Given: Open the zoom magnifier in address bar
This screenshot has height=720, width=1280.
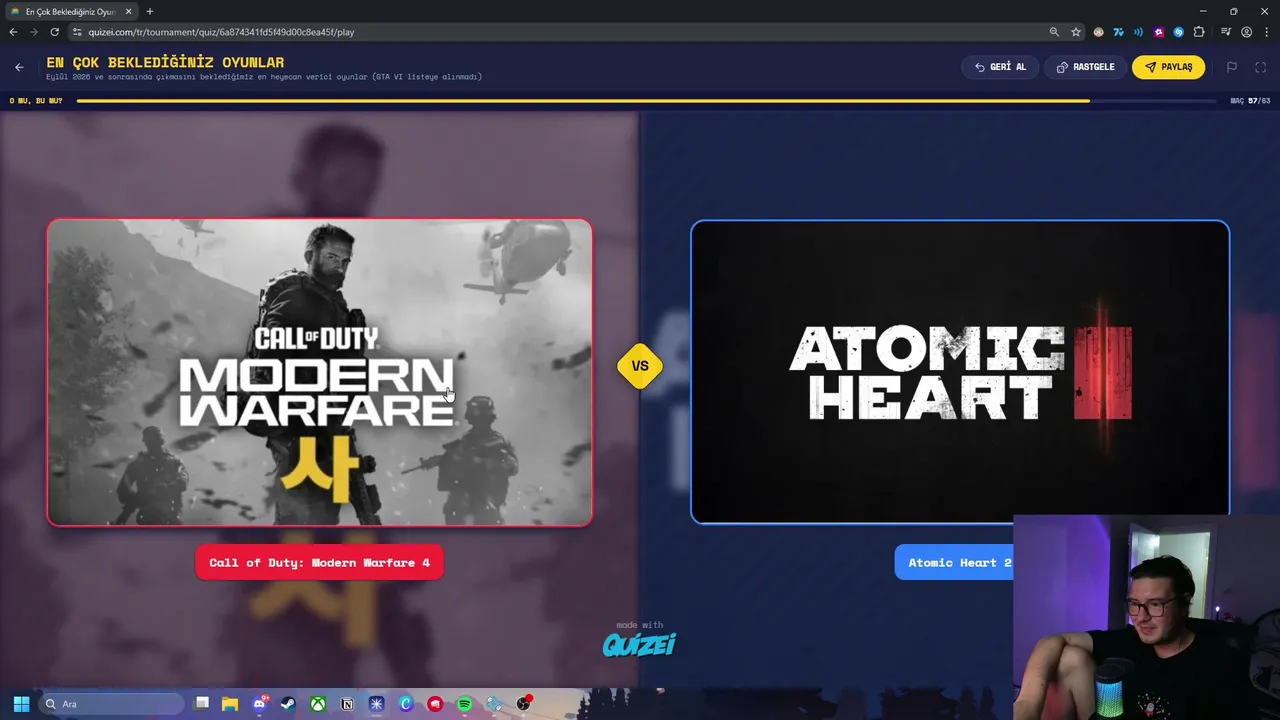Looking at the screenshot, I should (1054, 32).
